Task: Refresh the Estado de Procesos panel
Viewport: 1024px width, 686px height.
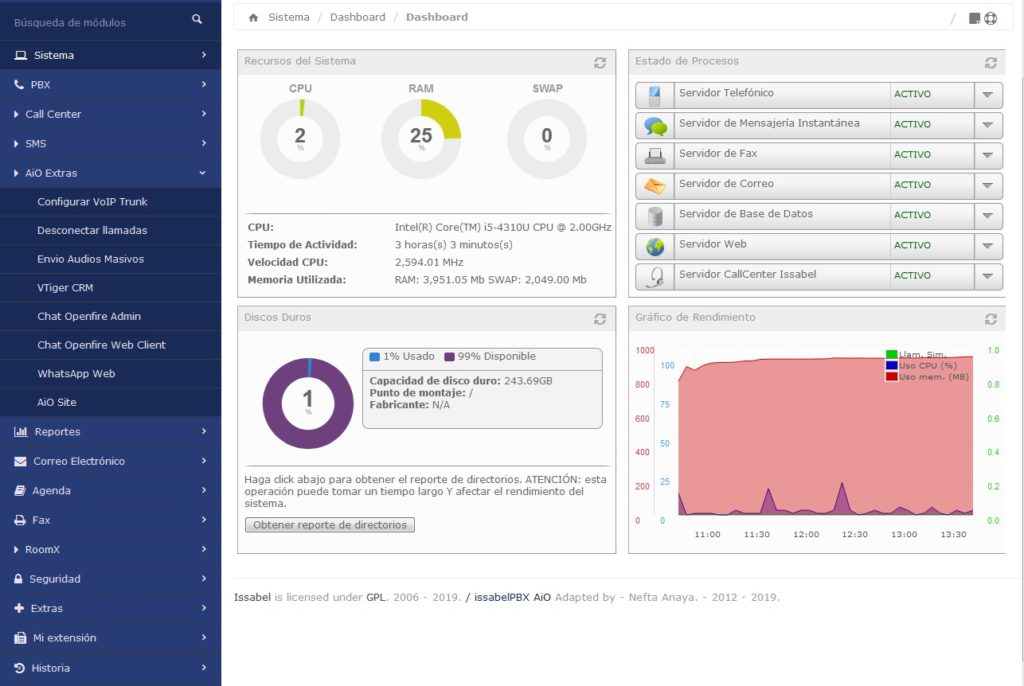Action: click(991, 62)
